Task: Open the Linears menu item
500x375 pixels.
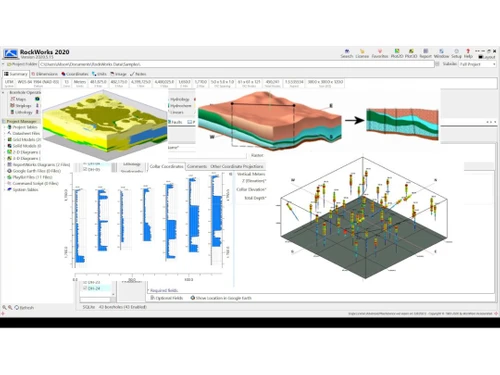Action: [177, 112]
